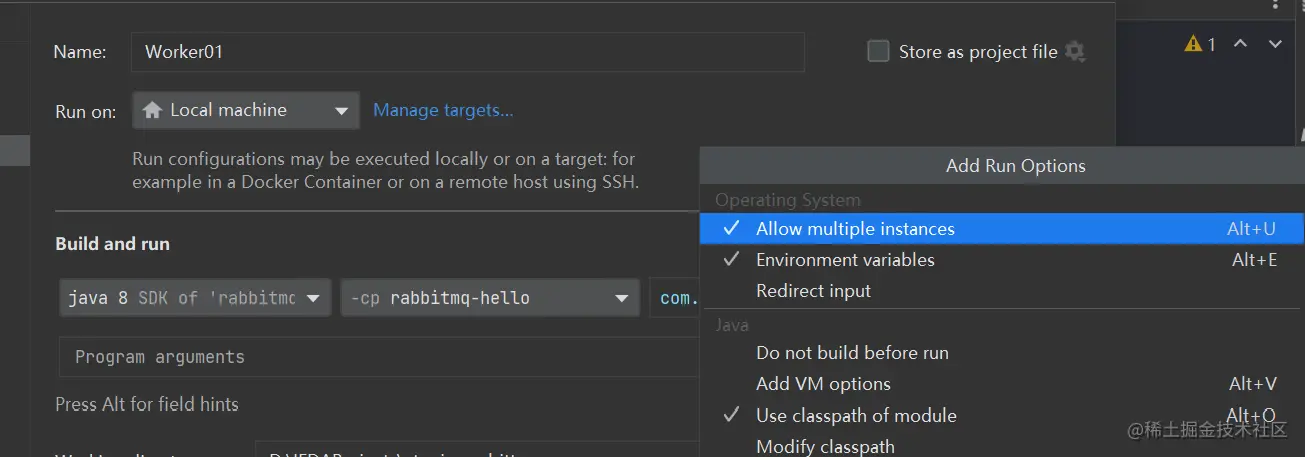This screenshot has width=1305, height=457.
Task: Enable Store as project file checkbox
Action: pos(878,51)
